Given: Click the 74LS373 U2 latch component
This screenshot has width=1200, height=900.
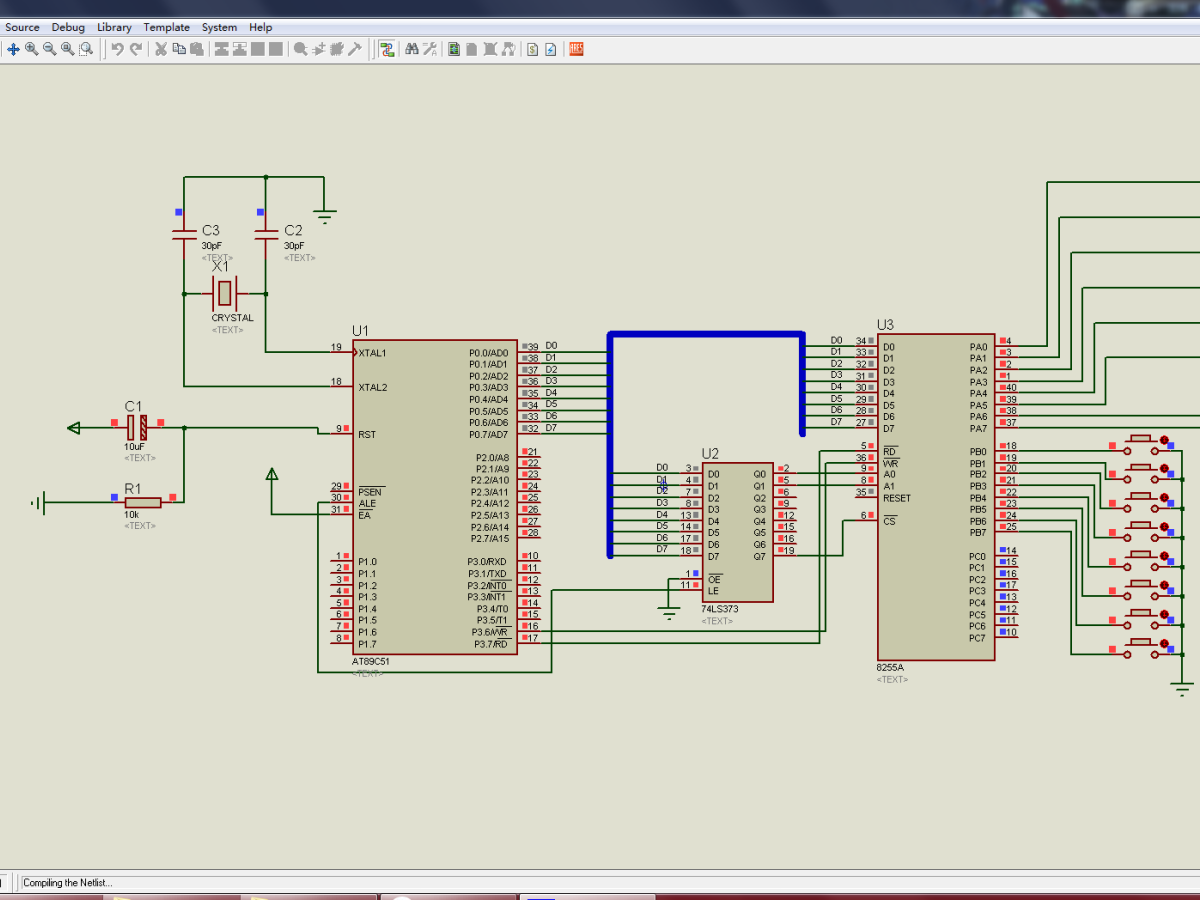Looking at the screenshot, I should pos(737,532).
